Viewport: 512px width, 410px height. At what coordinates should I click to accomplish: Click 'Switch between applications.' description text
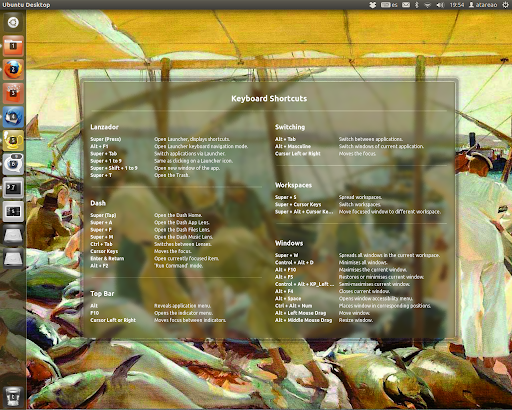point(371,139)
